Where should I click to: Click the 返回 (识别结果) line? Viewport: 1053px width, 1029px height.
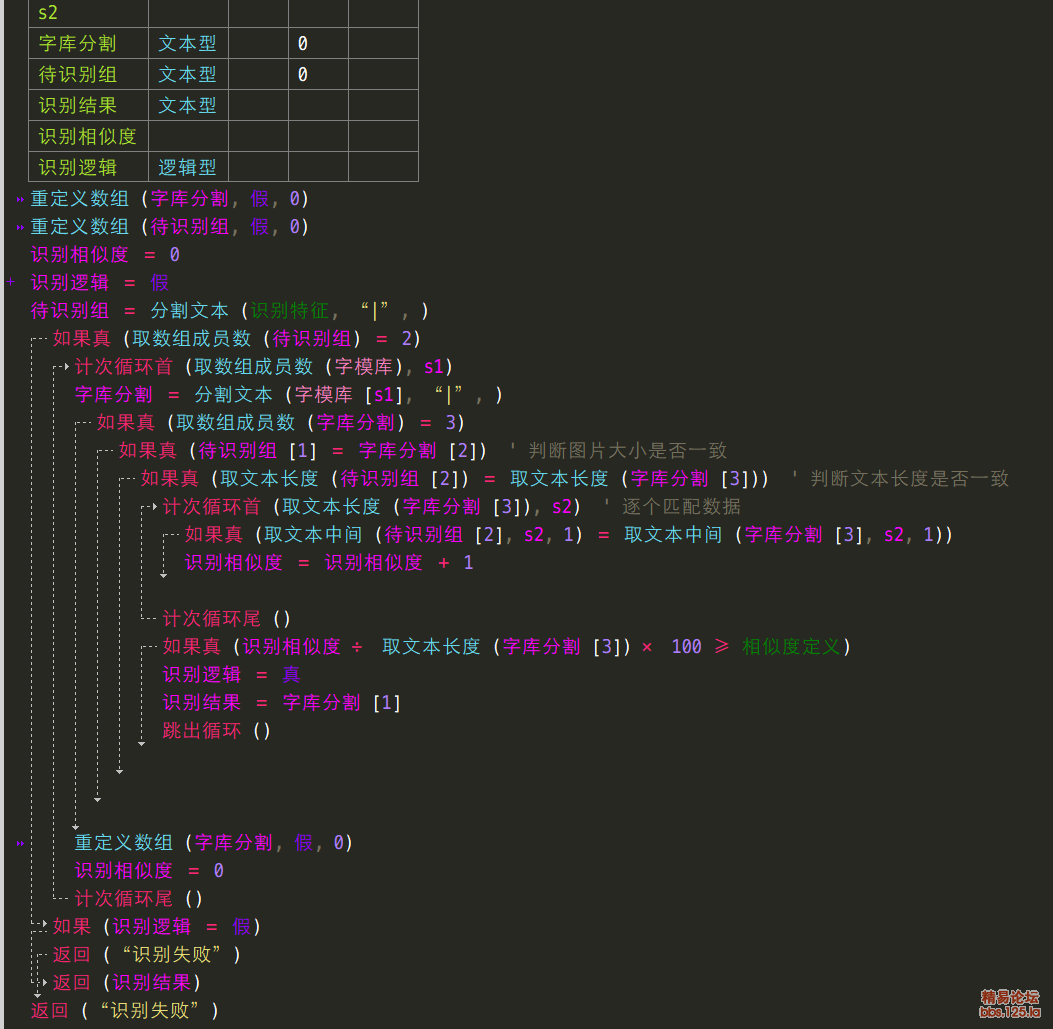126,983
